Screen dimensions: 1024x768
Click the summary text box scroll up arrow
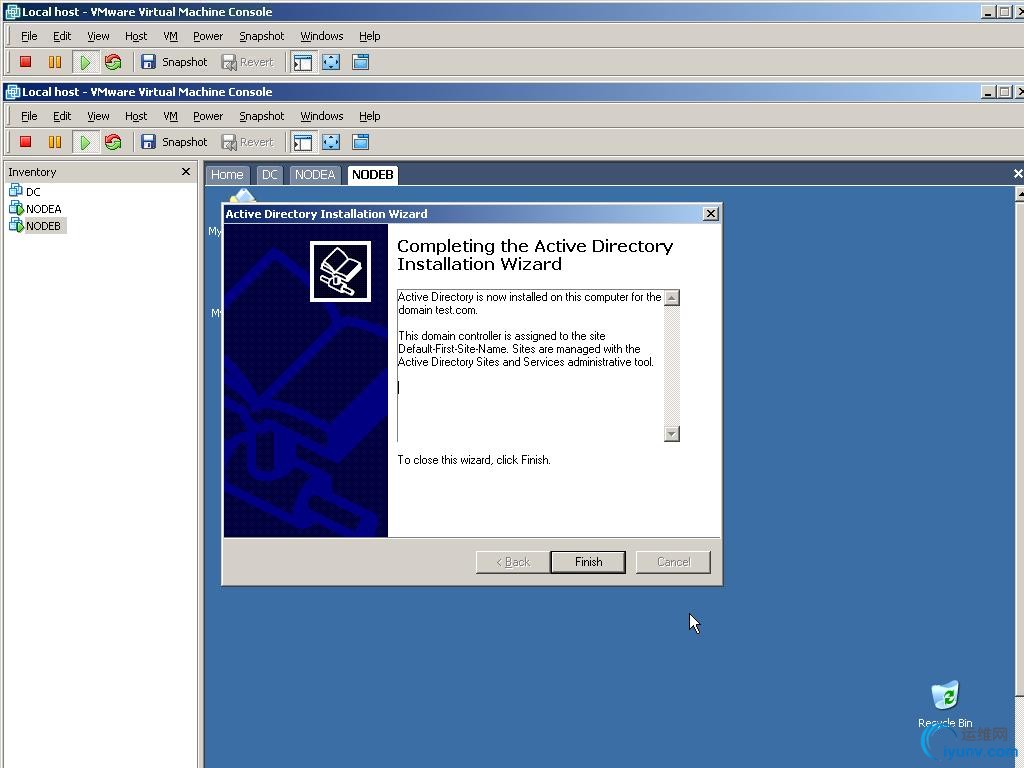671,298
